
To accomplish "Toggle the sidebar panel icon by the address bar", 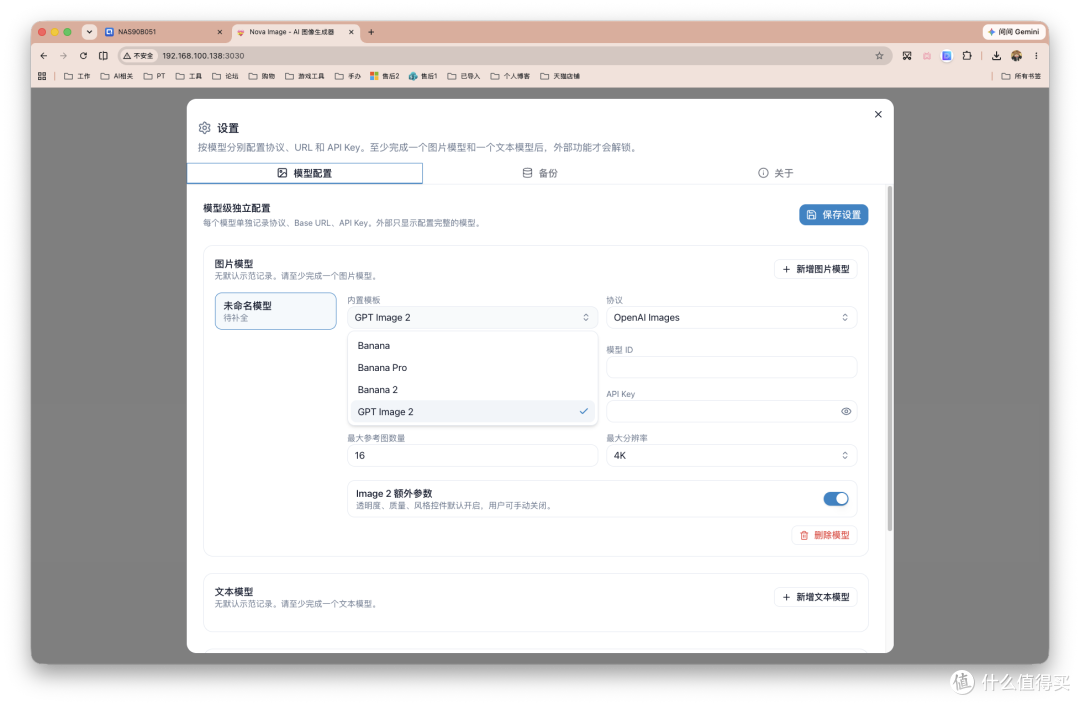I will pyautogui.click(x=103, y=56).
